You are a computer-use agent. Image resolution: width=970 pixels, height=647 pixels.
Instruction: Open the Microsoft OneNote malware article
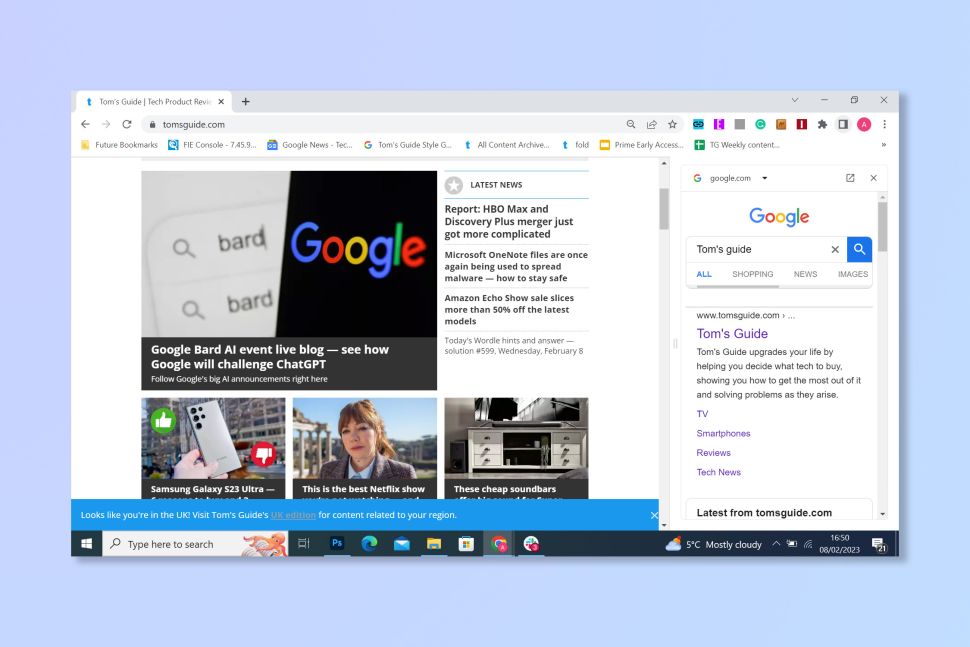pyautogui.click(x=516, y=266)
